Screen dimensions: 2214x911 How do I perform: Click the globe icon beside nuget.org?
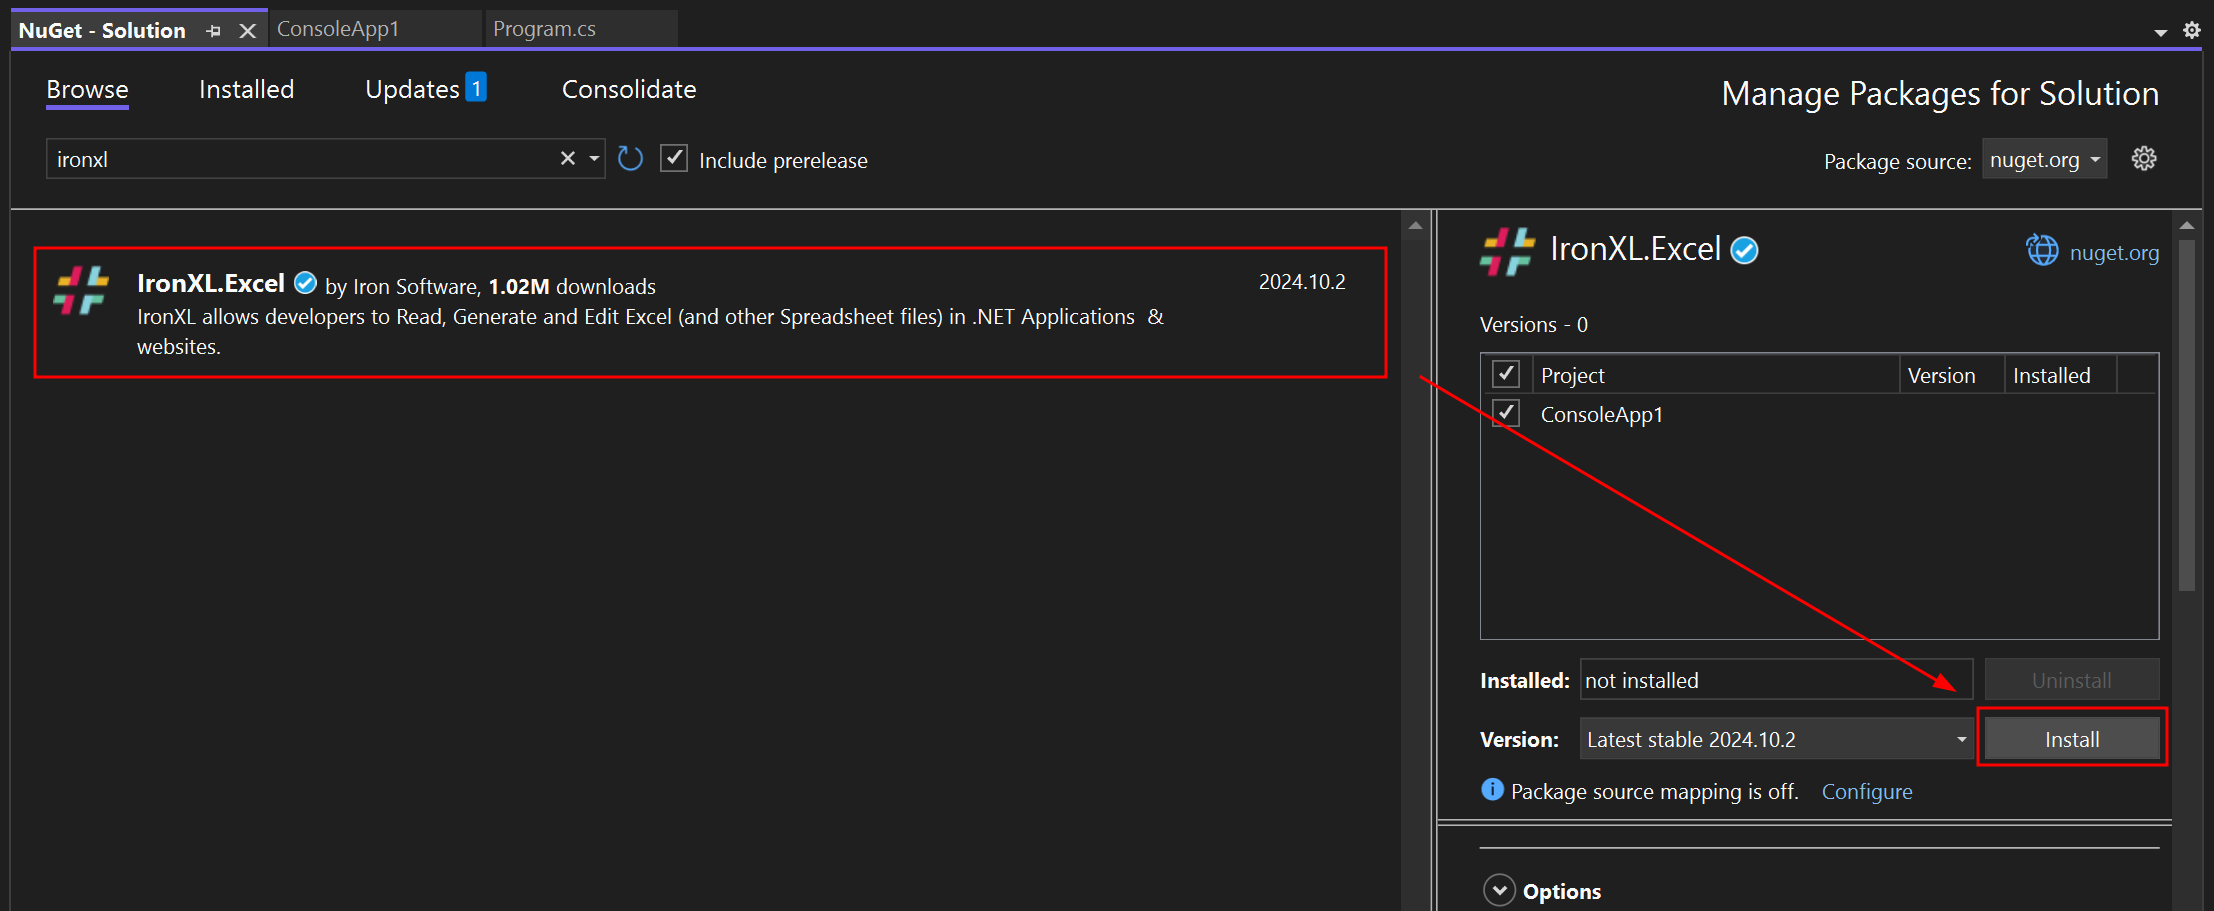pos(2042,250)
